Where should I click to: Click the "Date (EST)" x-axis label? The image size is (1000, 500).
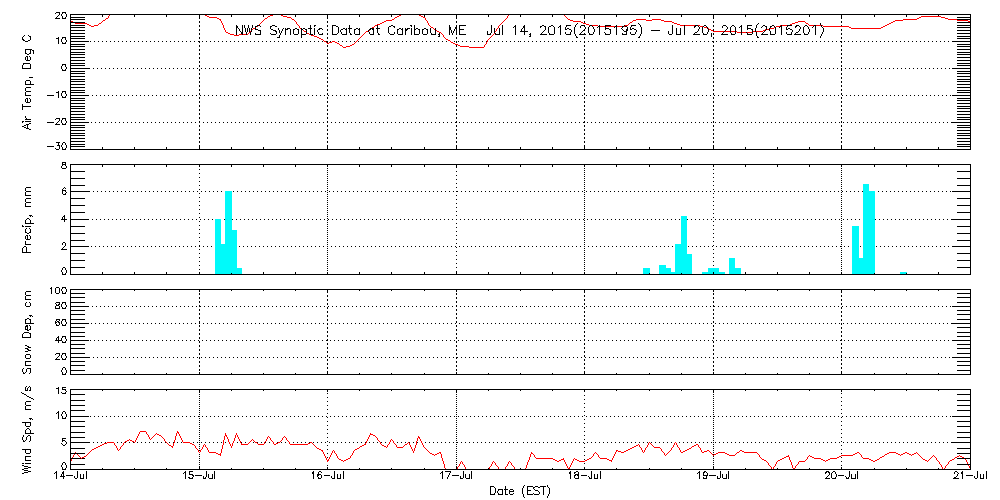[519, 491]
